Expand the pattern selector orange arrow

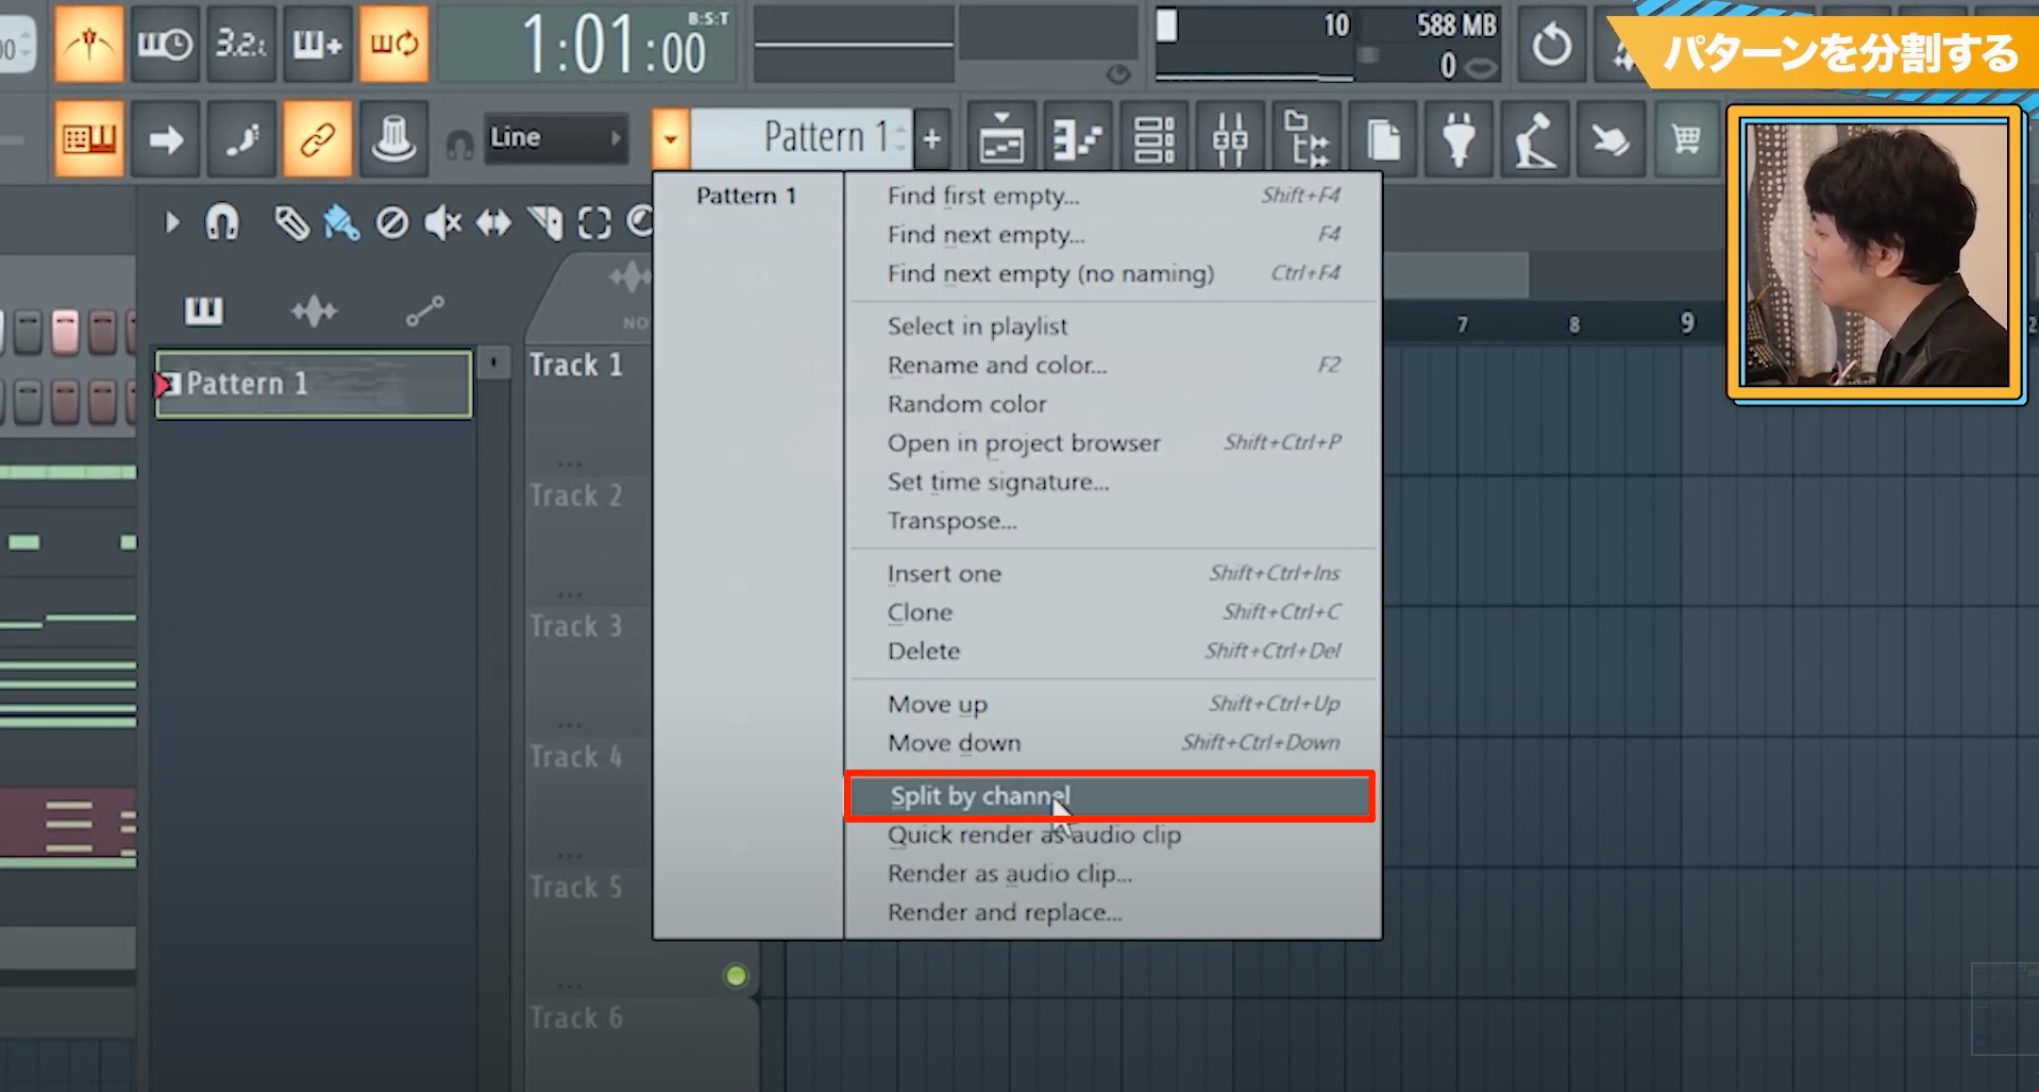click(x=670, y=138)
